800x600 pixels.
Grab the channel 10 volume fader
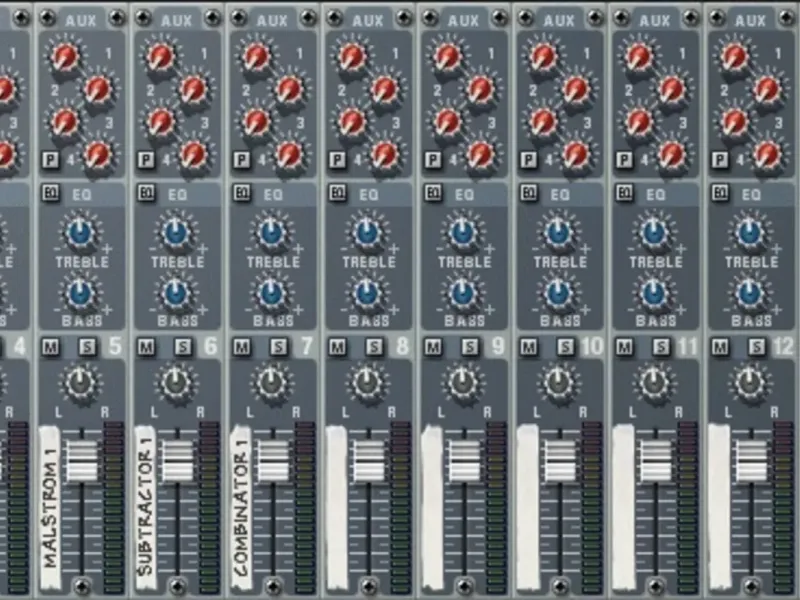point(560,461)
